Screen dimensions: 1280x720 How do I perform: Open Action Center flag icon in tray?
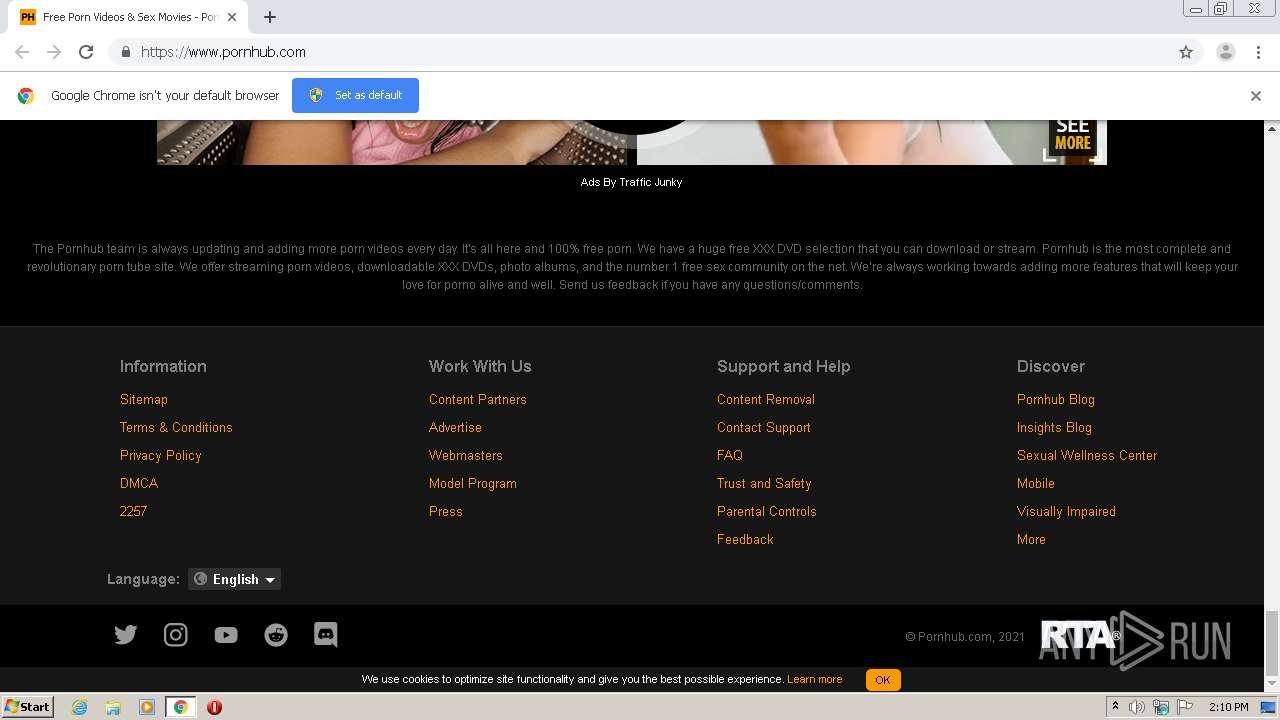point(1185,707)
